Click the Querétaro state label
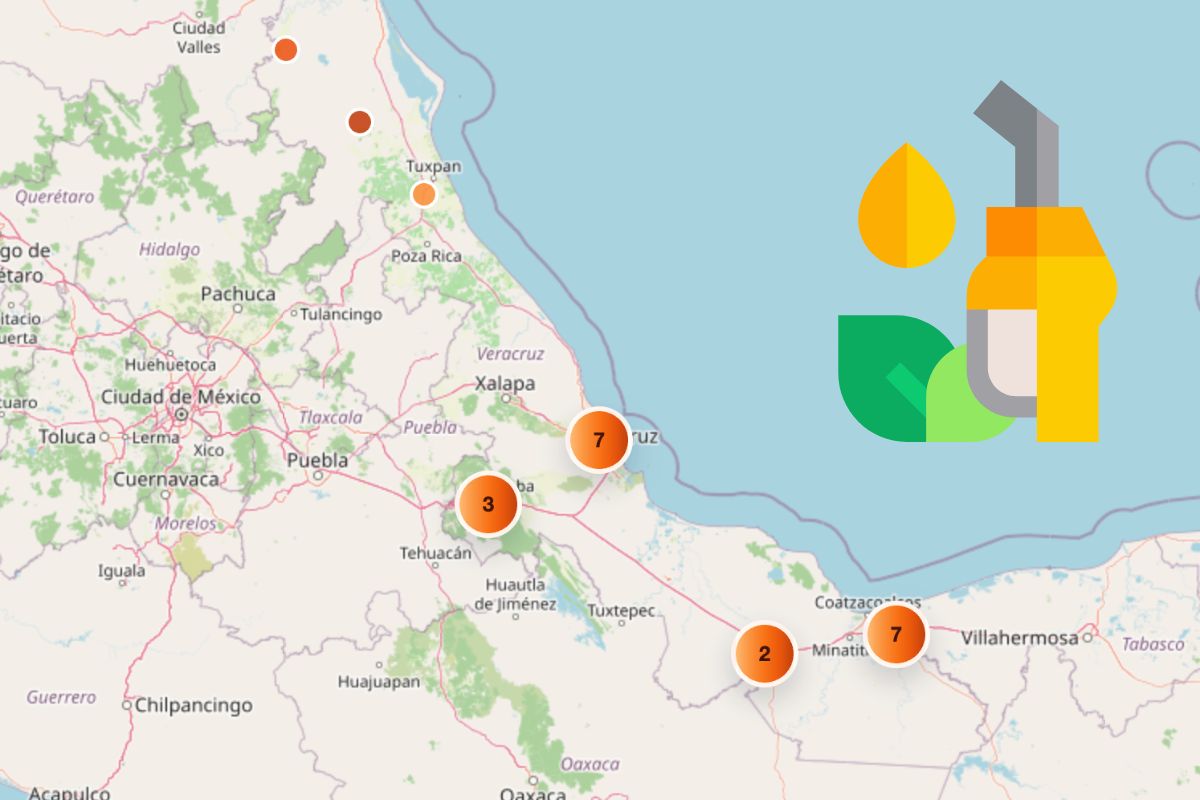The width and height of the screenshot is (1200, 800). tap(54, 197)
